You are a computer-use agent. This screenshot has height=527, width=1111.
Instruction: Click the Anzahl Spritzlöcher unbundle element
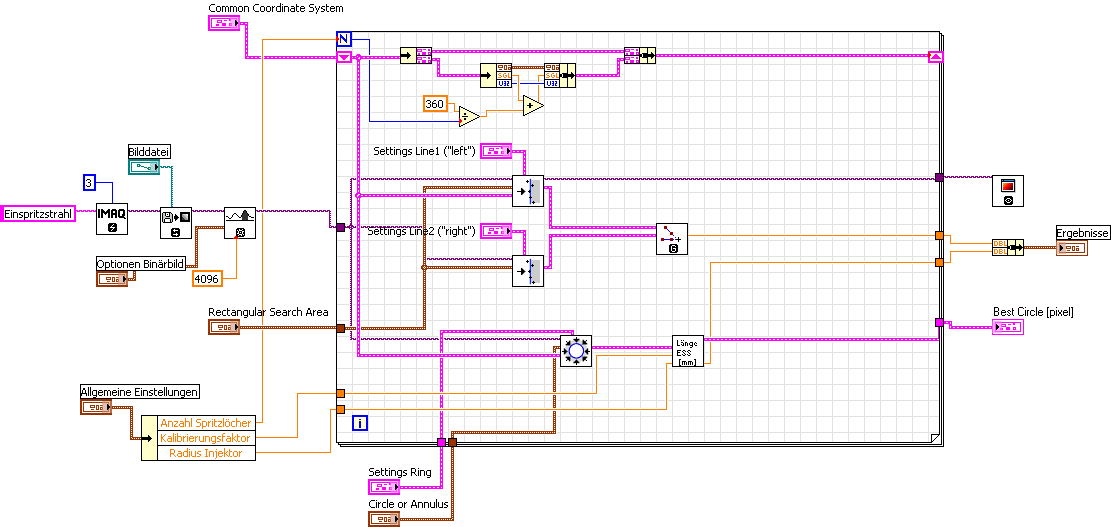tap(205, 423)
